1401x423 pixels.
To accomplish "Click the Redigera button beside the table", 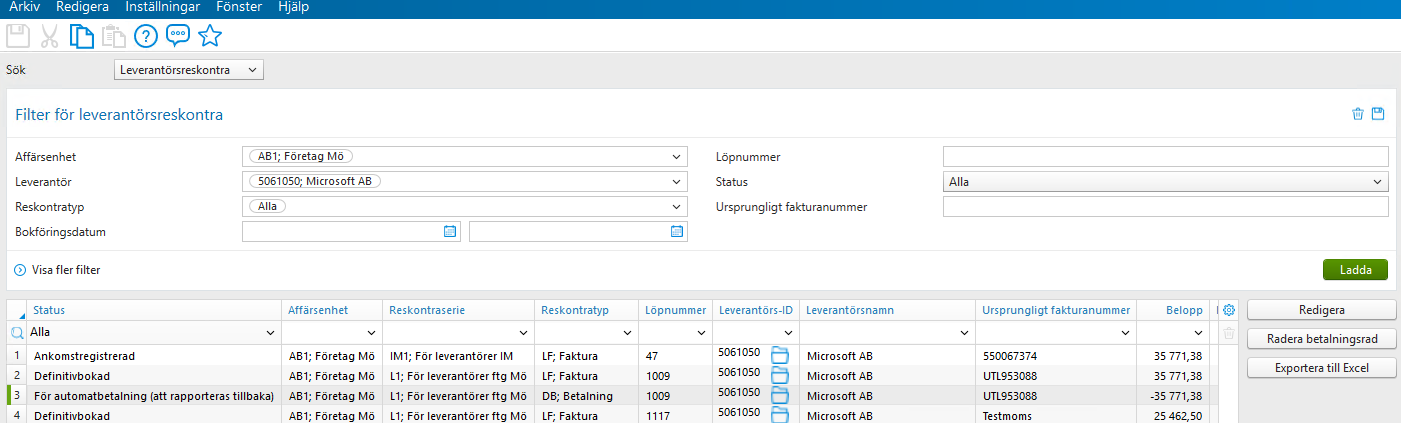I will coord(1321,310).
